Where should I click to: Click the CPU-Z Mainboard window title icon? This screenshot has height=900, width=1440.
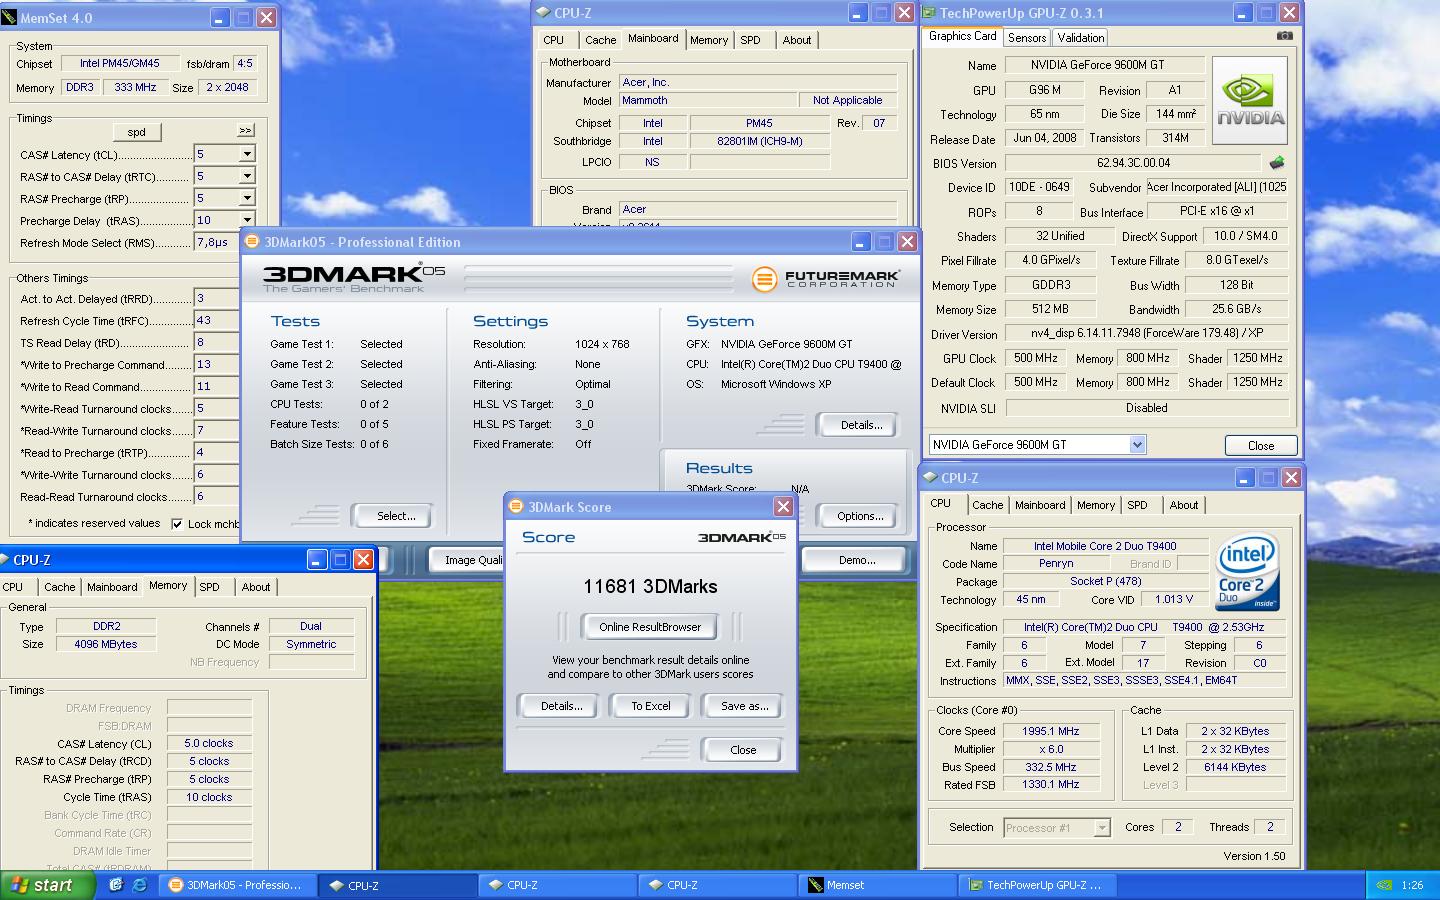click(543, 13)
